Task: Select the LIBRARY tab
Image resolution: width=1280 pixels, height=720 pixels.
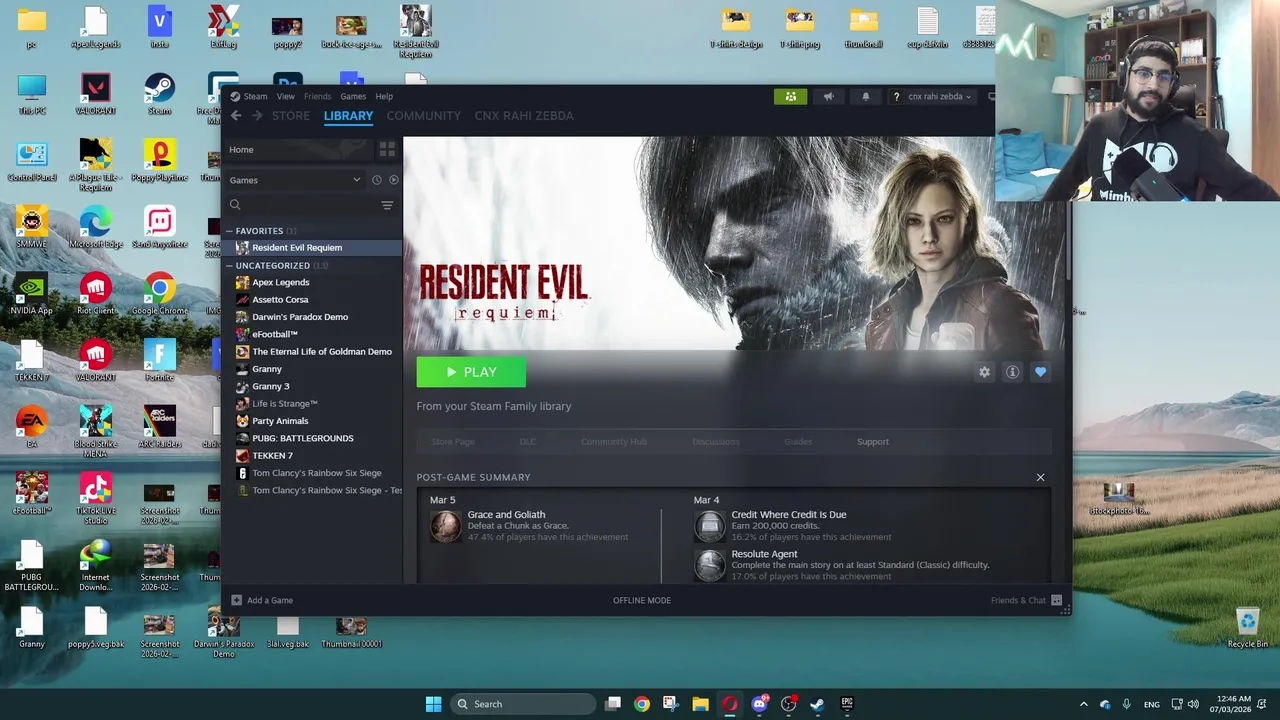Action: [348, 116]
